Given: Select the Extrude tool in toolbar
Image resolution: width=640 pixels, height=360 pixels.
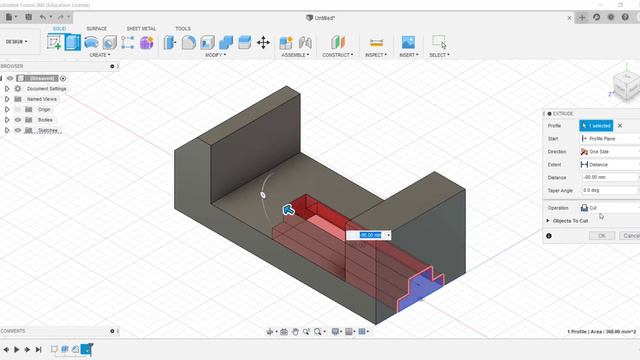Looking at the screenshot, I should point(73,42).
